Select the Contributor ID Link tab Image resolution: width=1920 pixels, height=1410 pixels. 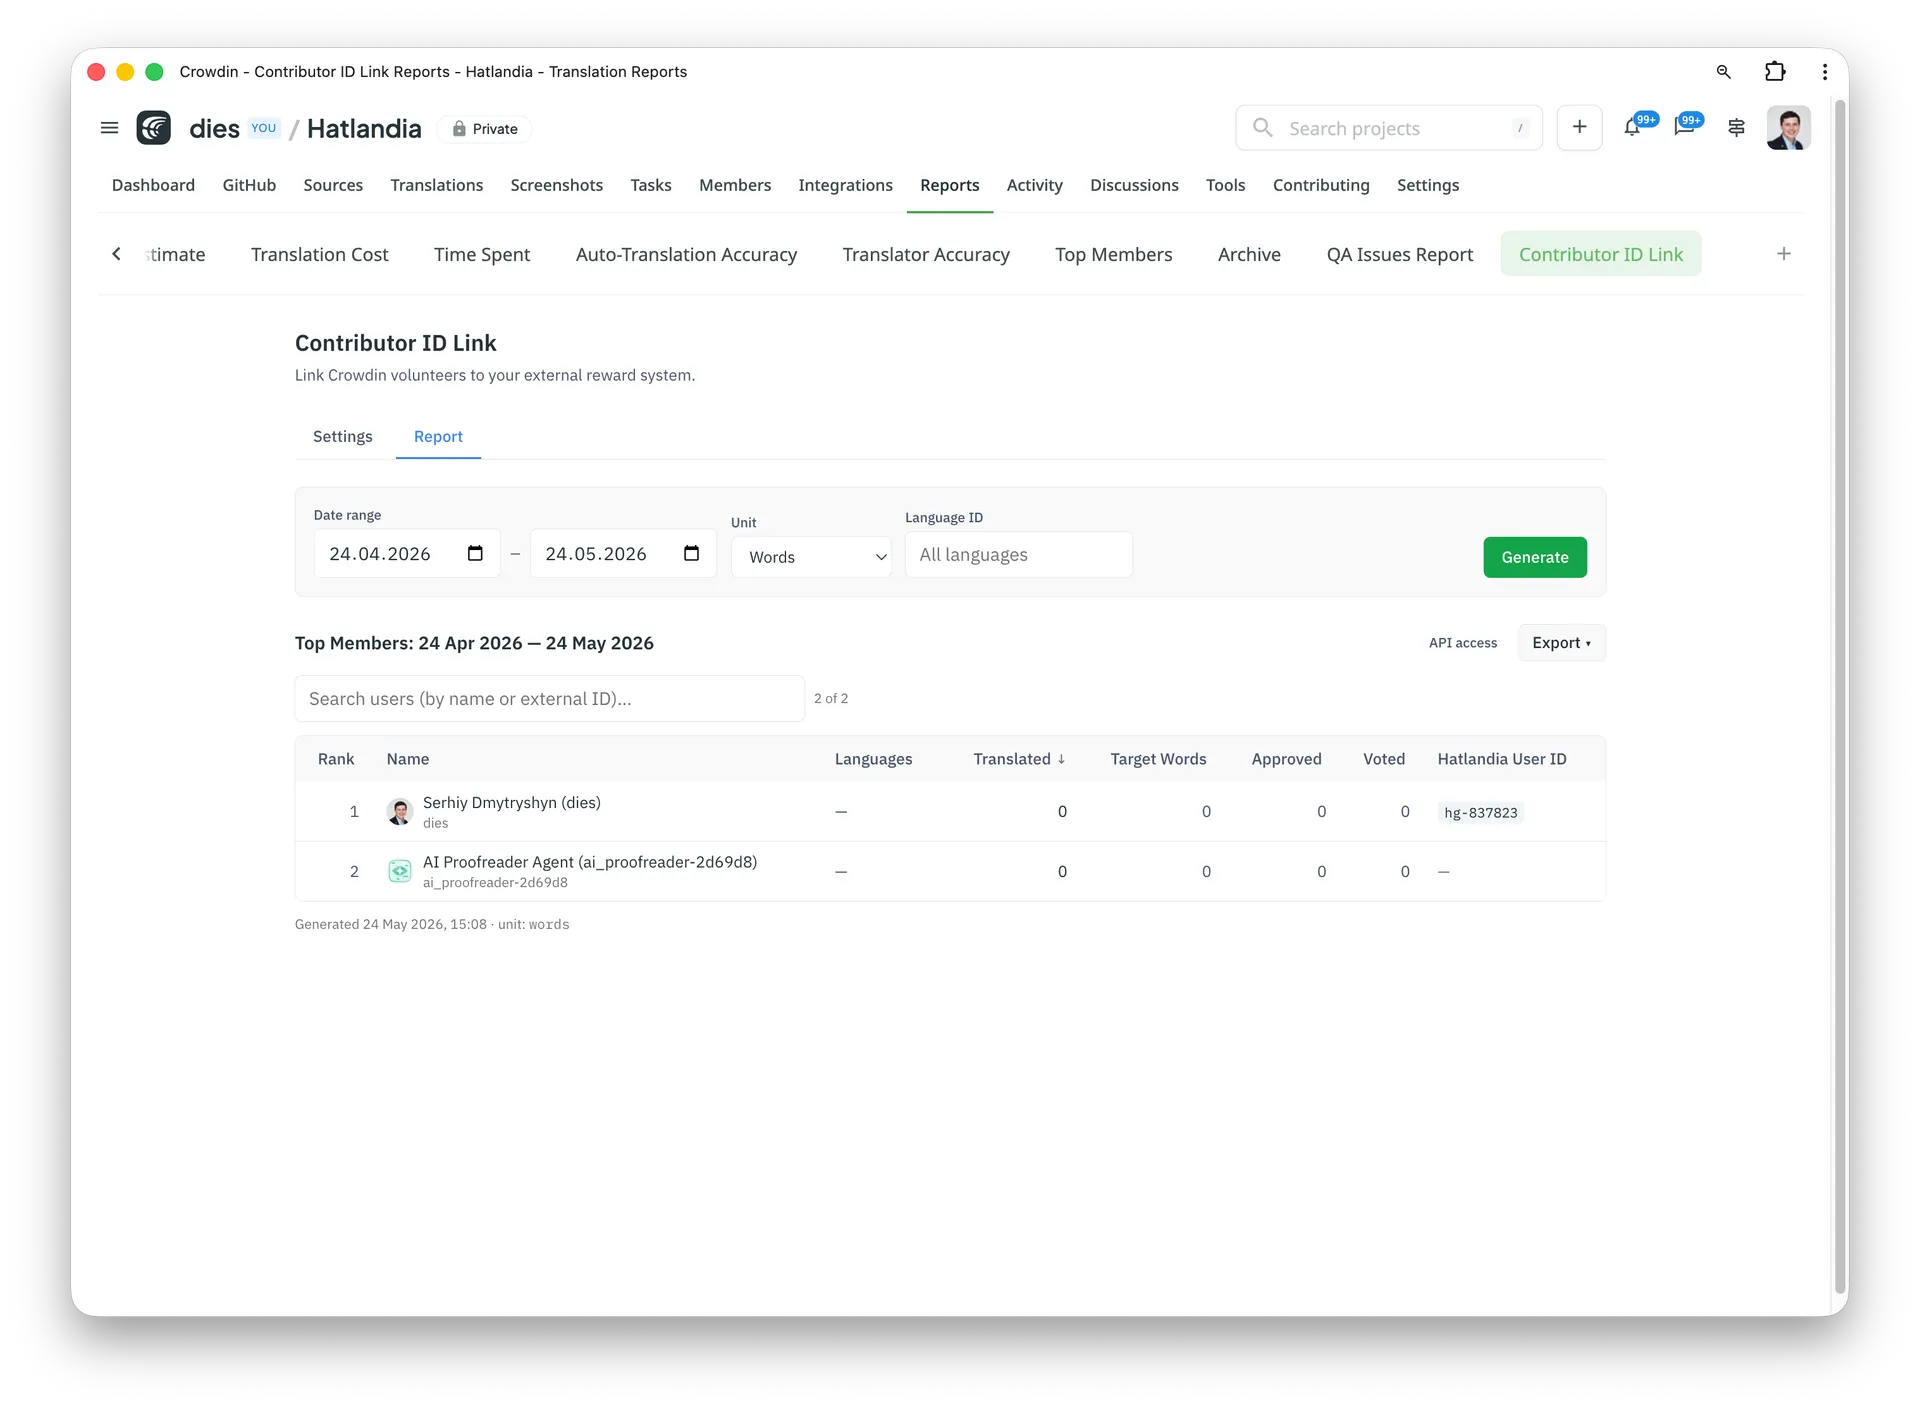pos(1601,254)
